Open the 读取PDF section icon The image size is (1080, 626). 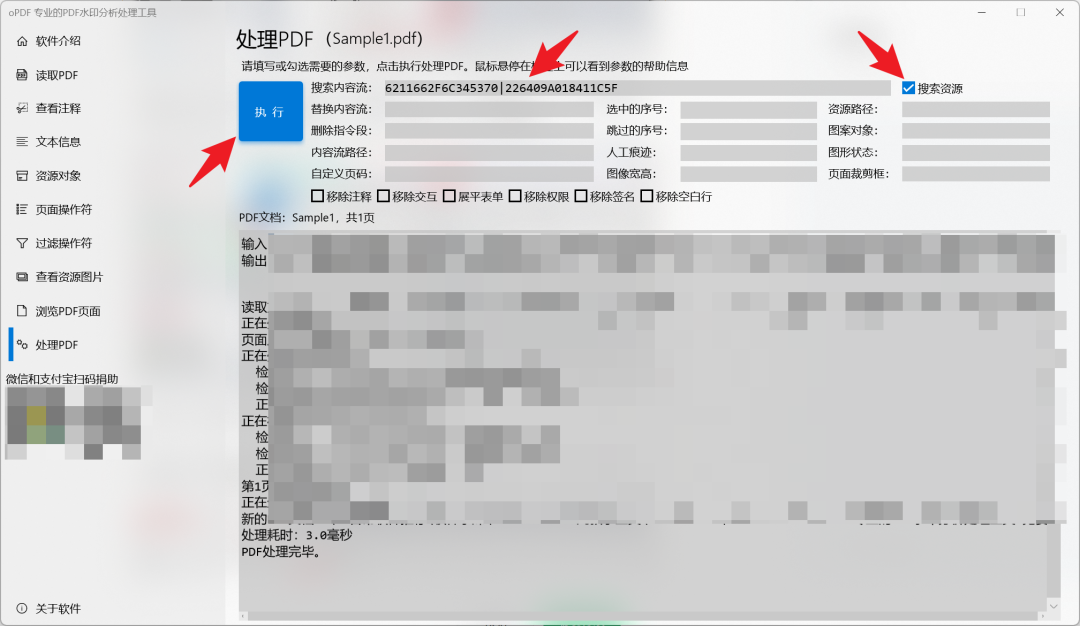click(22, 74)
